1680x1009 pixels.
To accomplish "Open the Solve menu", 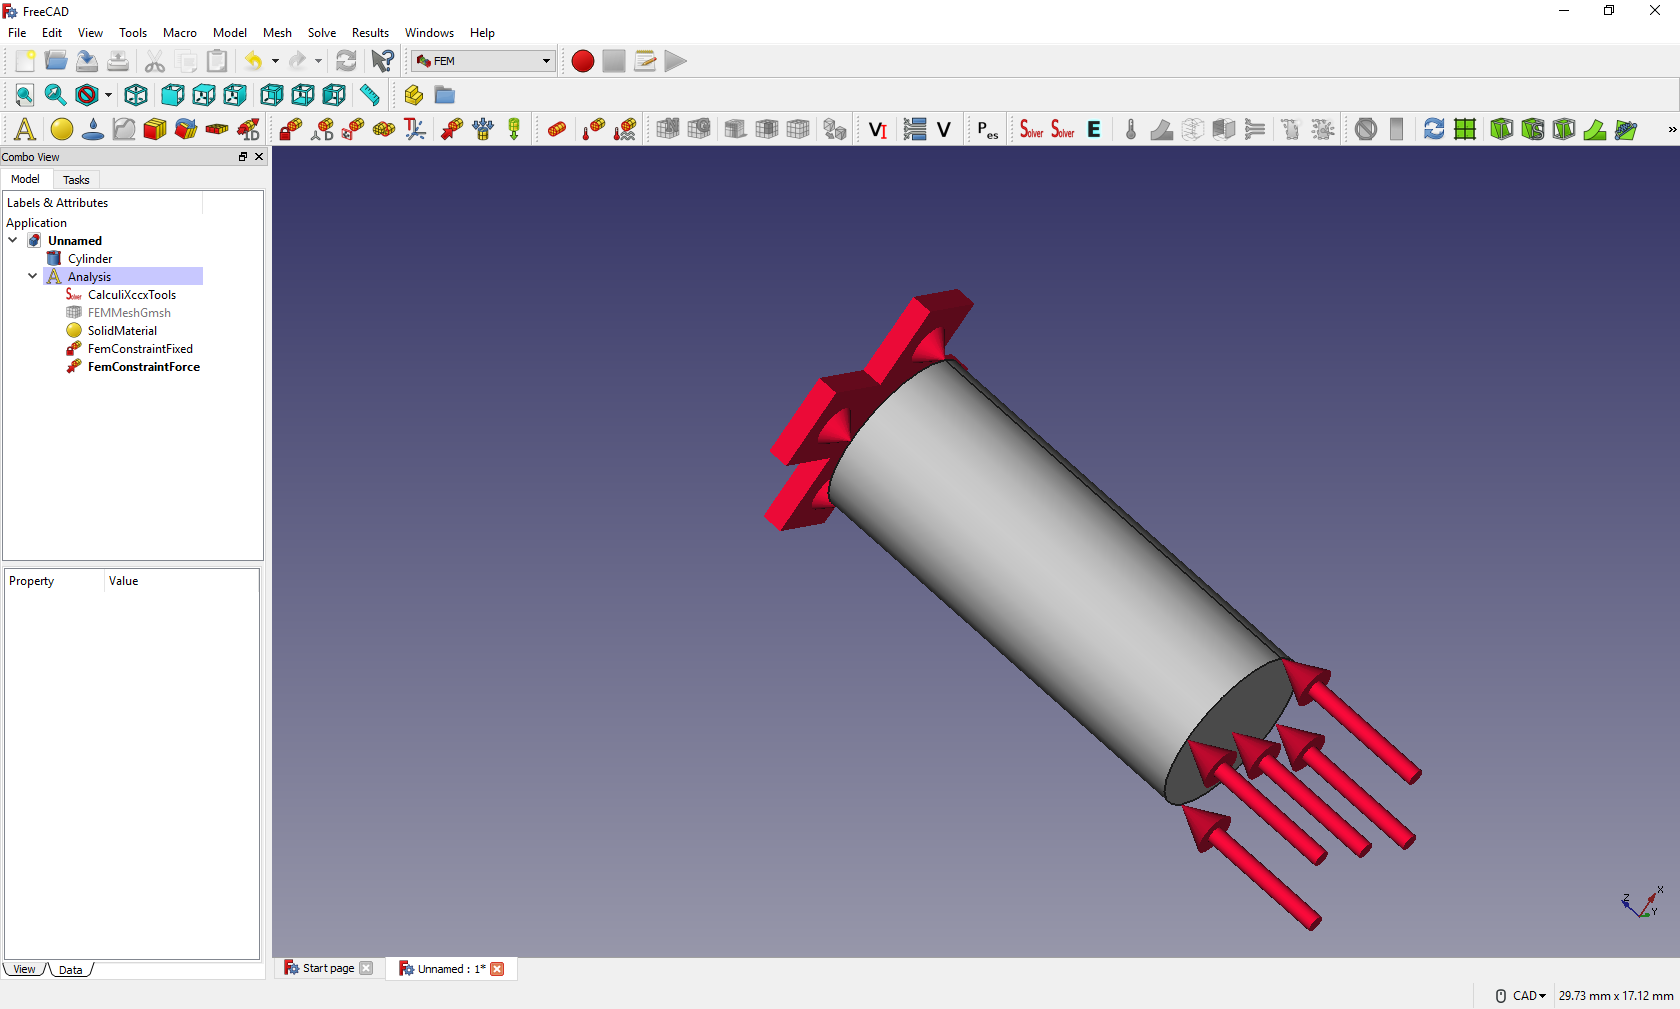I will (x=321, y=33).
